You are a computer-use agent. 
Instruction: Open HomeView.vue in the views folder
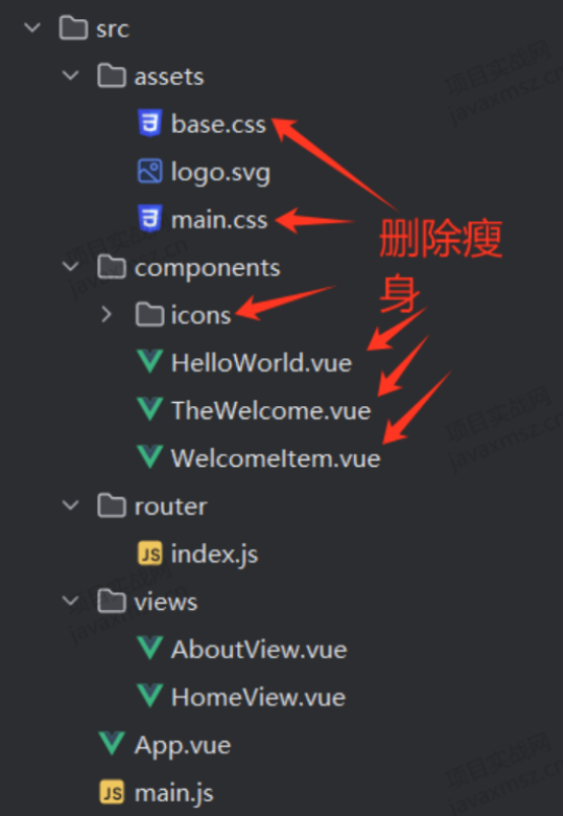coord(258,697)
